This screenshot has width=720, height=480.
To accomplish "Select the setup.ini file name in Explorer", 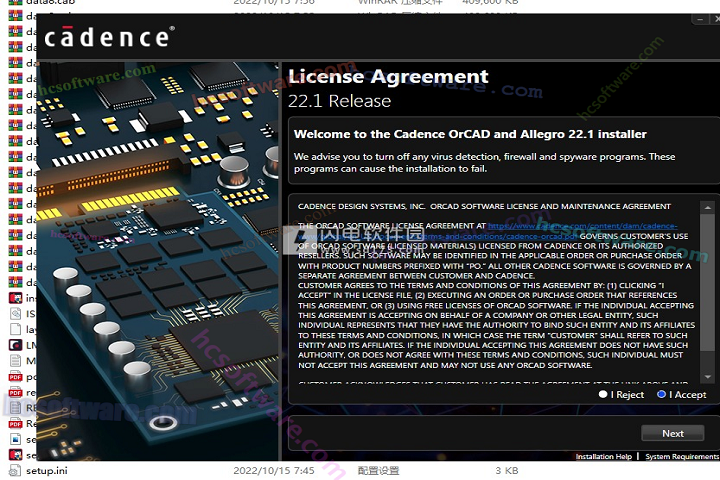I will point(46,471).
